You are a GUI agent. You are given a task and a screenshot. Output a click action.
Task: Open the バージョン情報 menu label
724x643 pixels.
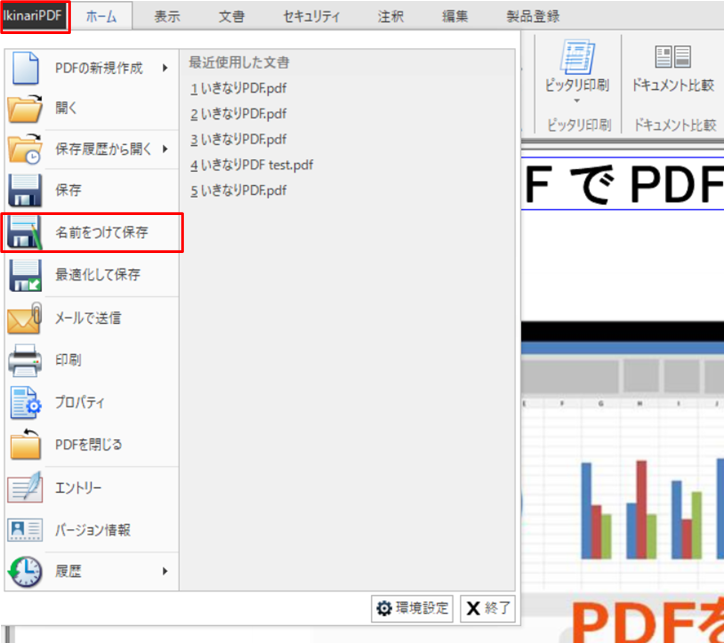click(92, 530)
